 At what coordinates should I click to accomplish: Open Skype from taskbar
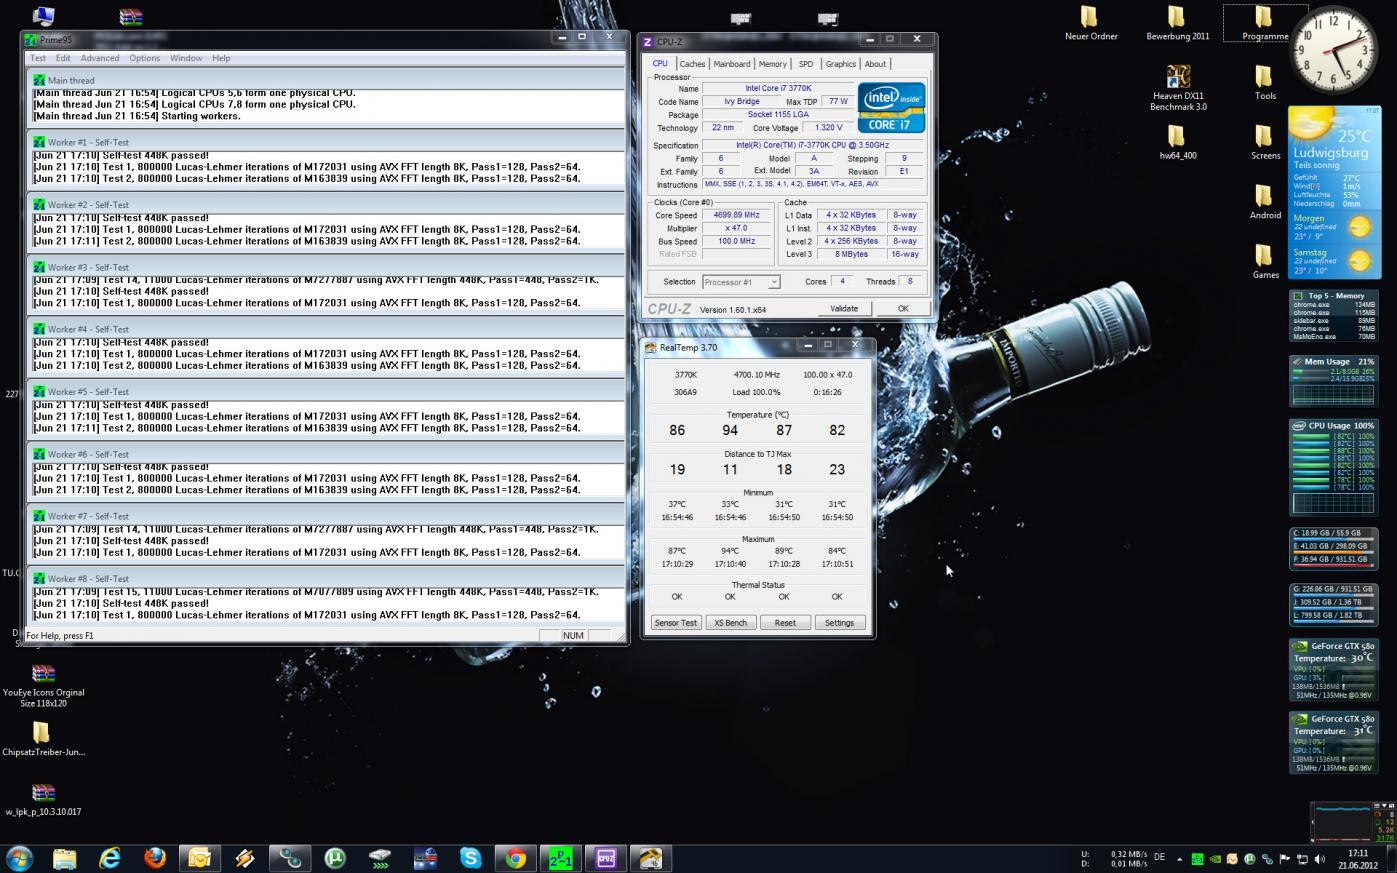point(470,858)
